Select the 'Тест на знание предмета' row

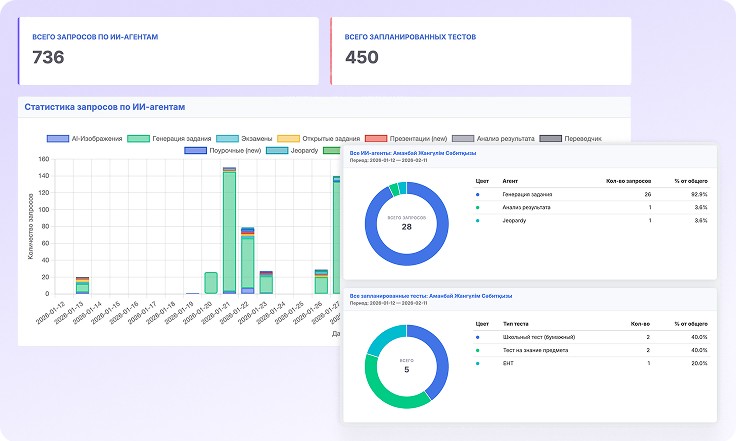point(592,351)
